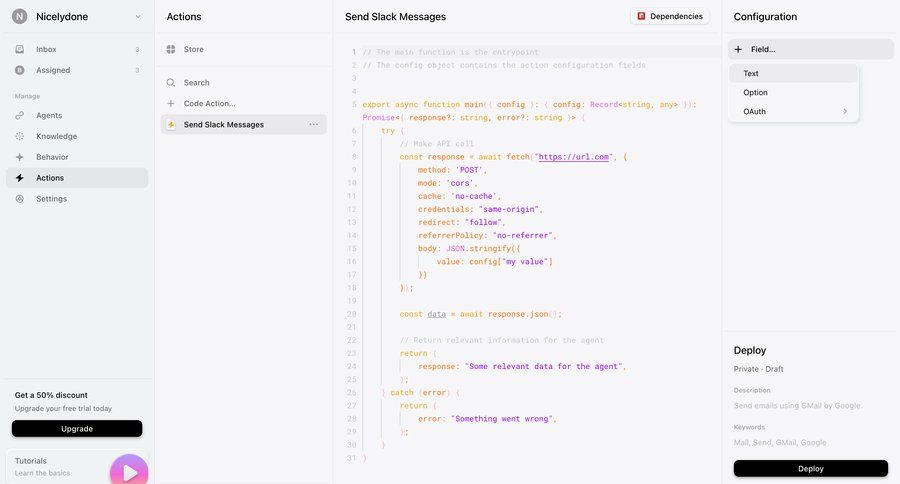Viewport: 900px width, 484px height.
Task: Click the Settings gear icon
Action: 20,199
